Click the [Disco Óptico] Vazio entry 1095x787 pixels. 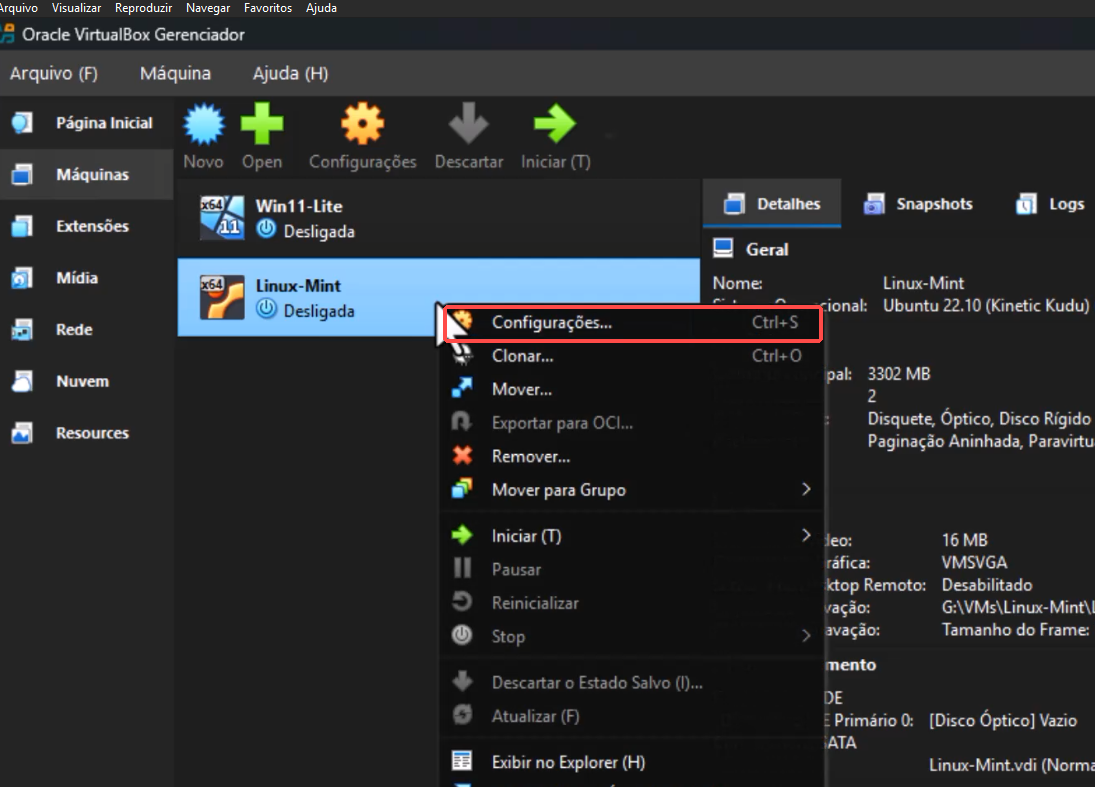(x=1003, y=721)
